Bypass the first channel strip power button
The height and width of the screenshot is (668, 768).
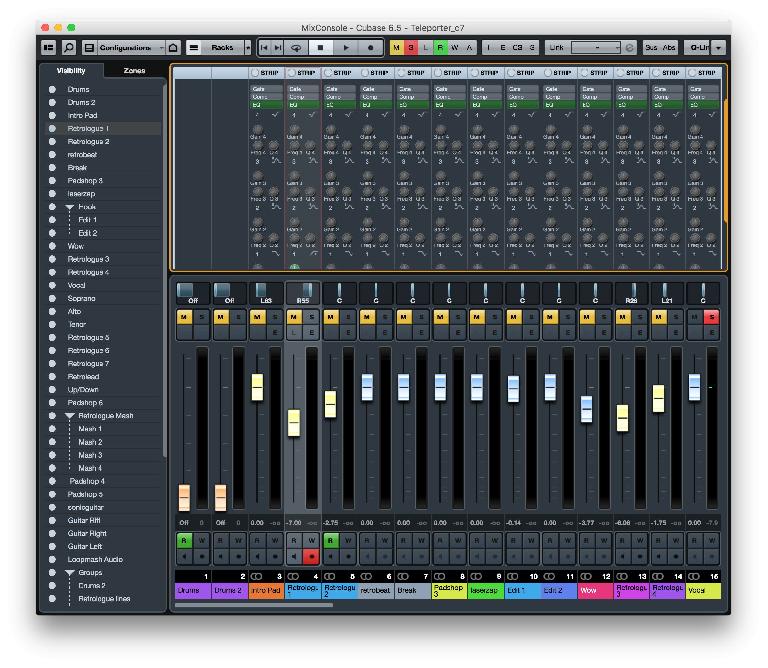coord(255,73)
